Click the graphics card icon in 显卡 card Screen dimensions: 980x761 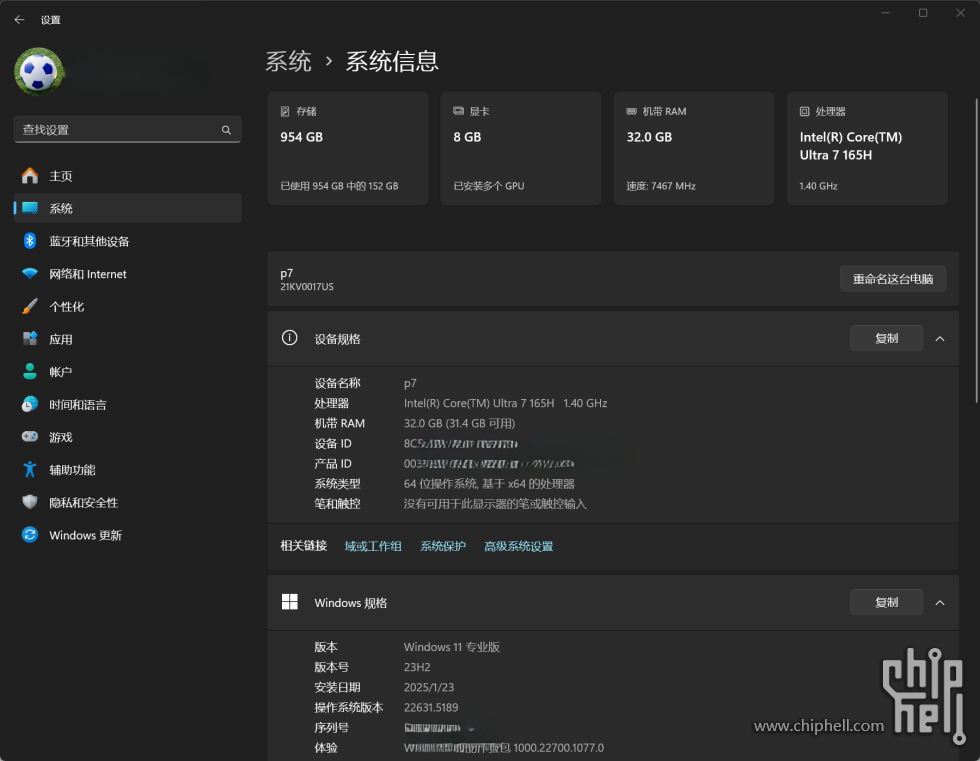[x=458, y=111]
